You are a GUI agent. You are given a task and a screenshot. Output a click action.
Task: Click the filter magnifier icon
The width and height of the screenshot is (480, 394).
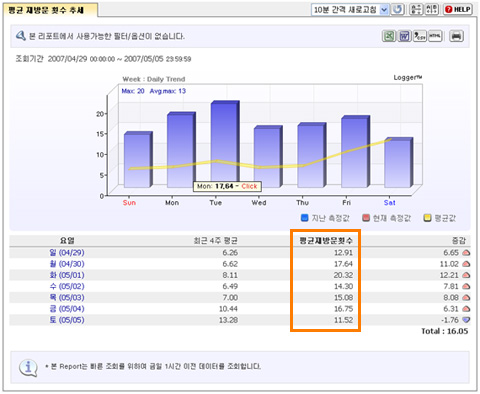21,36
